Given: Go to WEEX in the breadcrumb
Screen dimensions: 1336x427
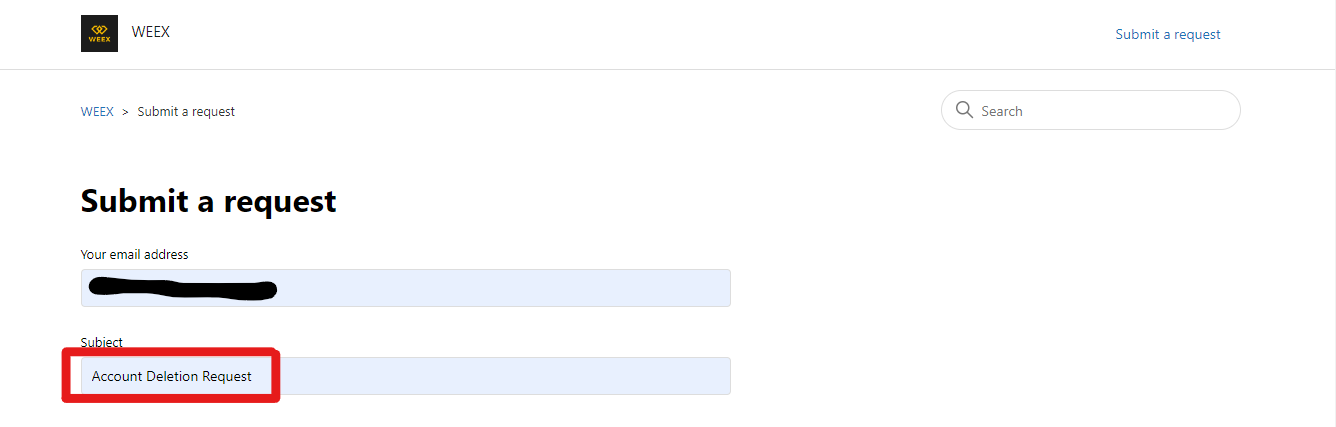Looking at the screenshot, I should [x=97, y=111].
